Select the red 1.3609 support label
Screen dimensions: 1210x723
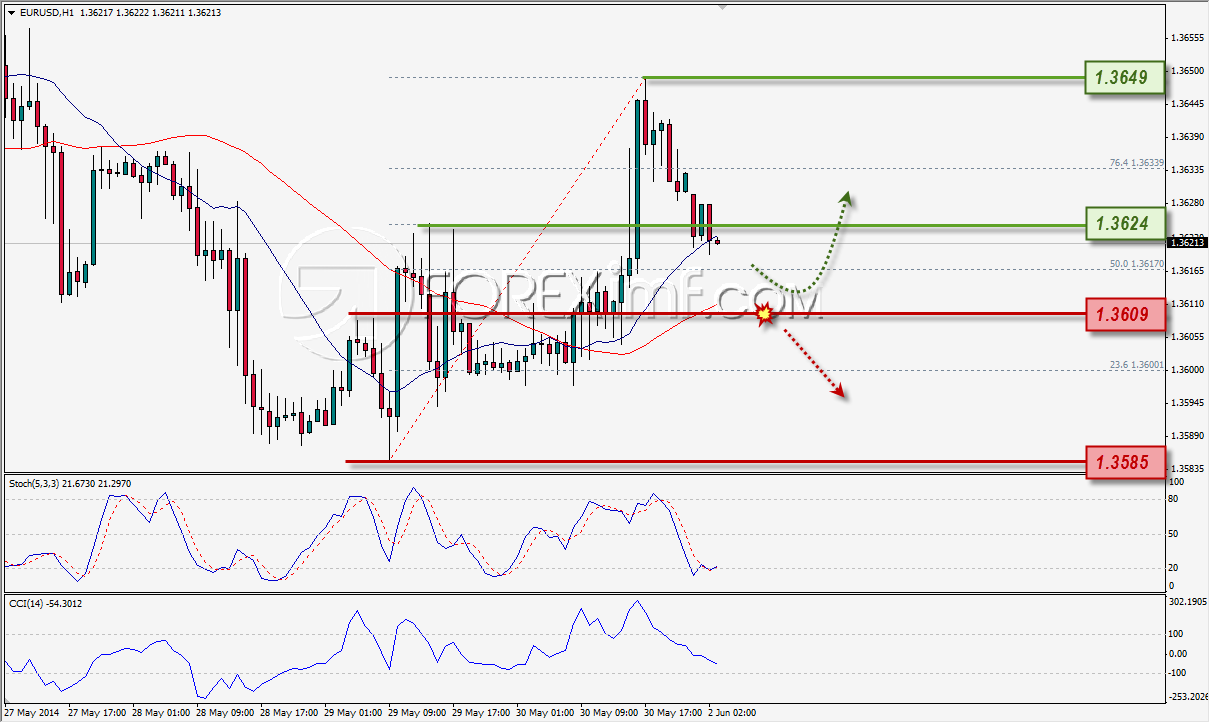[1126, 314]
